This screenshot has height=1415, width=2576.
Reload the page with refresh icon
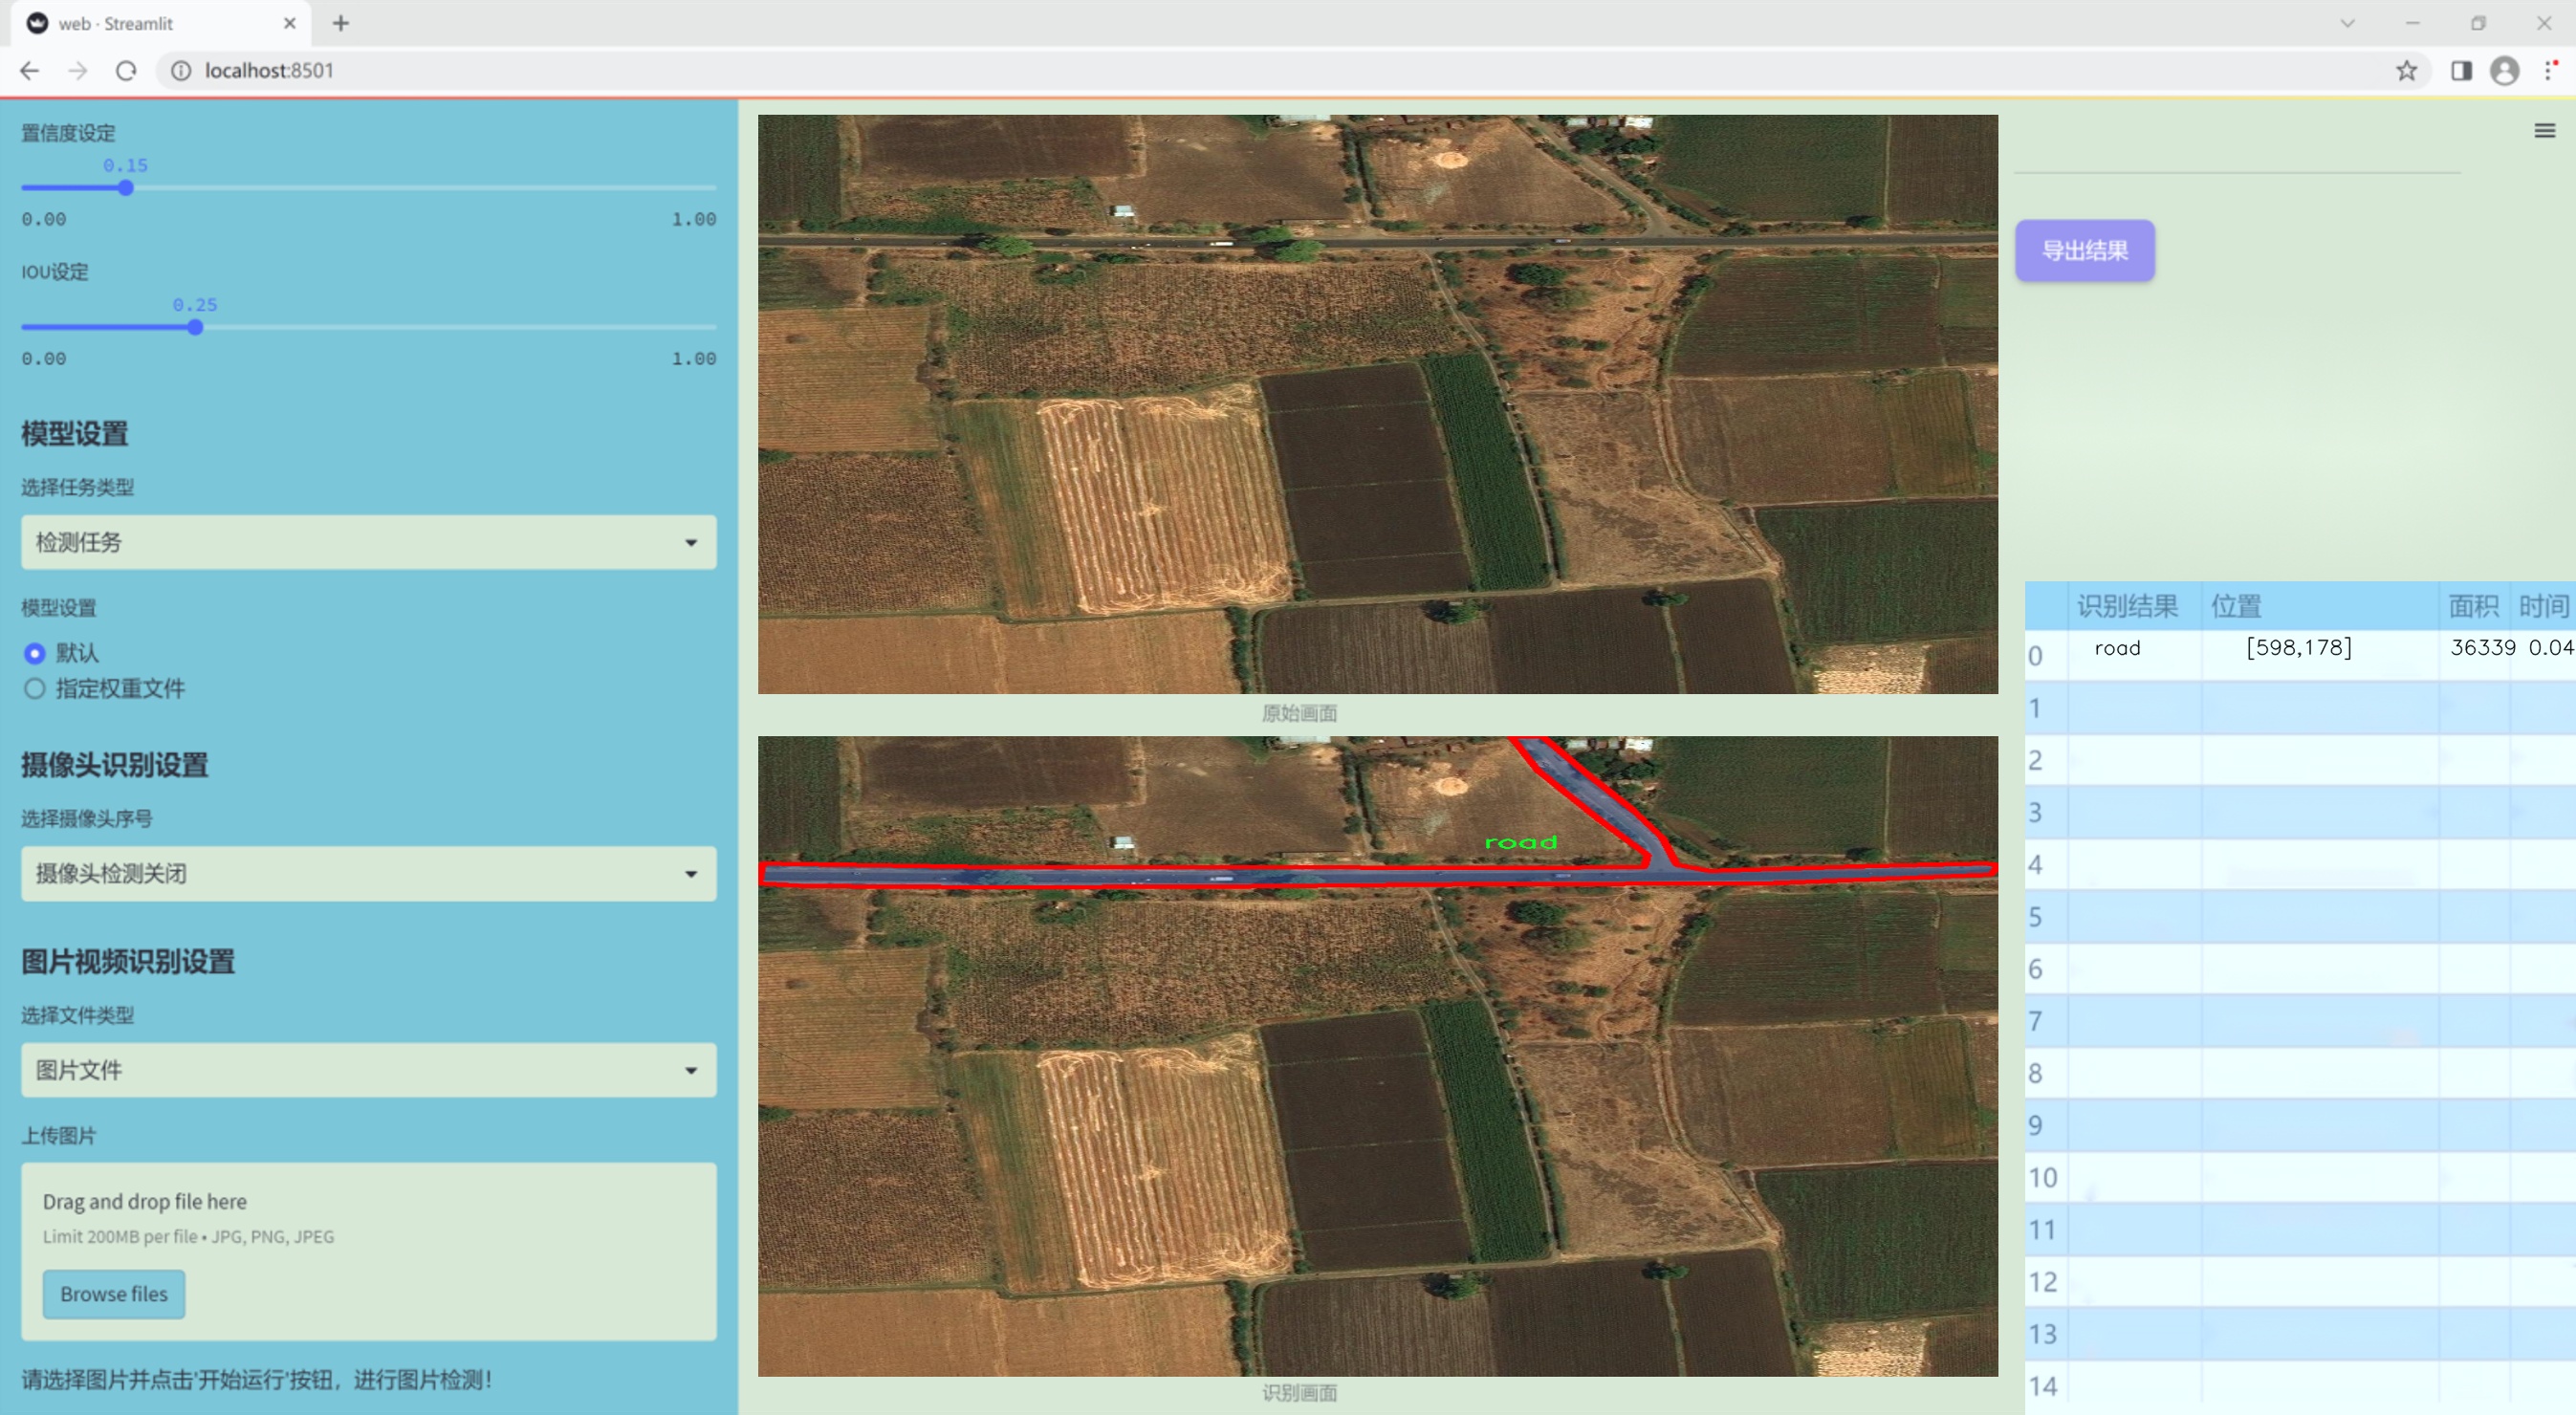[126, 71]
